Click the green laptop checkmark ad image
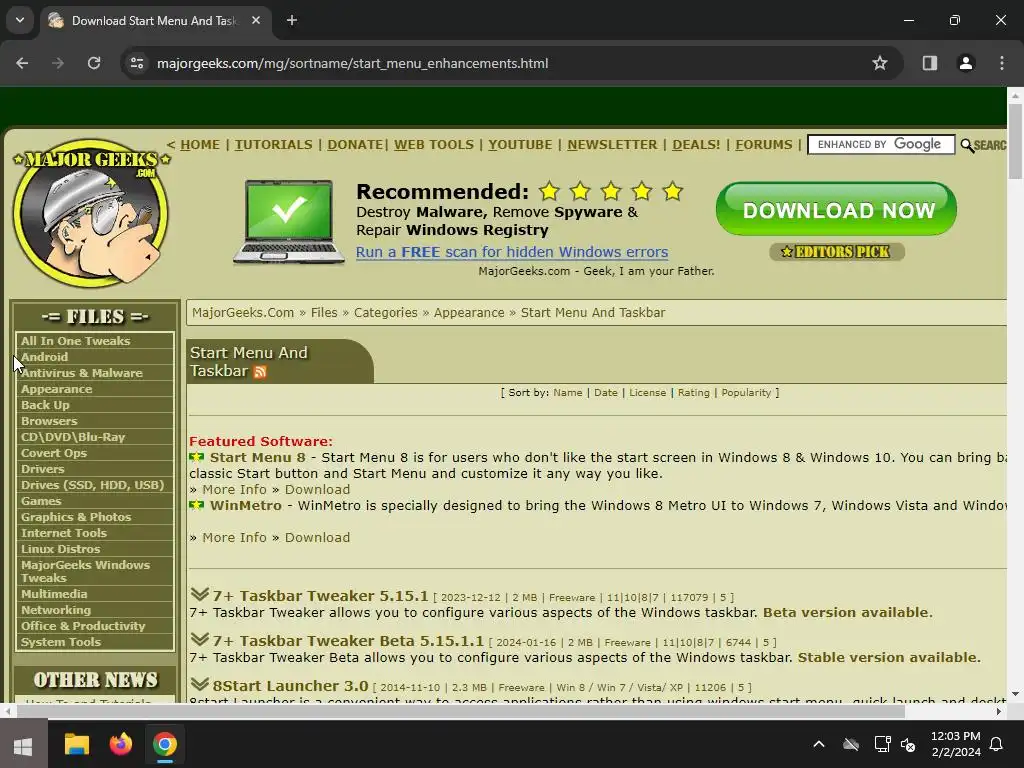The image size is (1024, 768). point(289,222)
